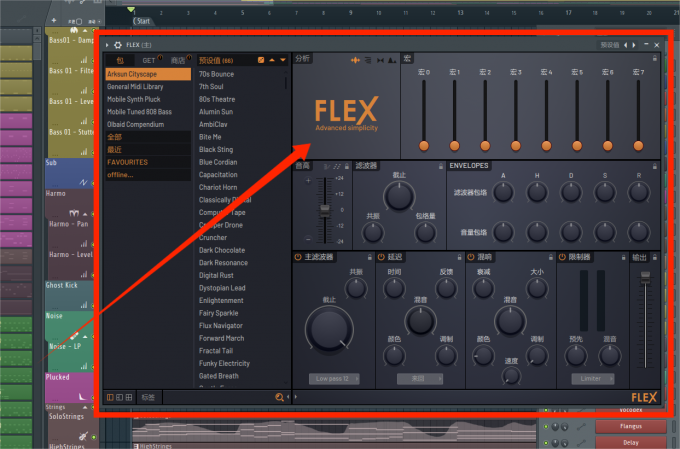Click Start marker on timeline

[142, 21]
